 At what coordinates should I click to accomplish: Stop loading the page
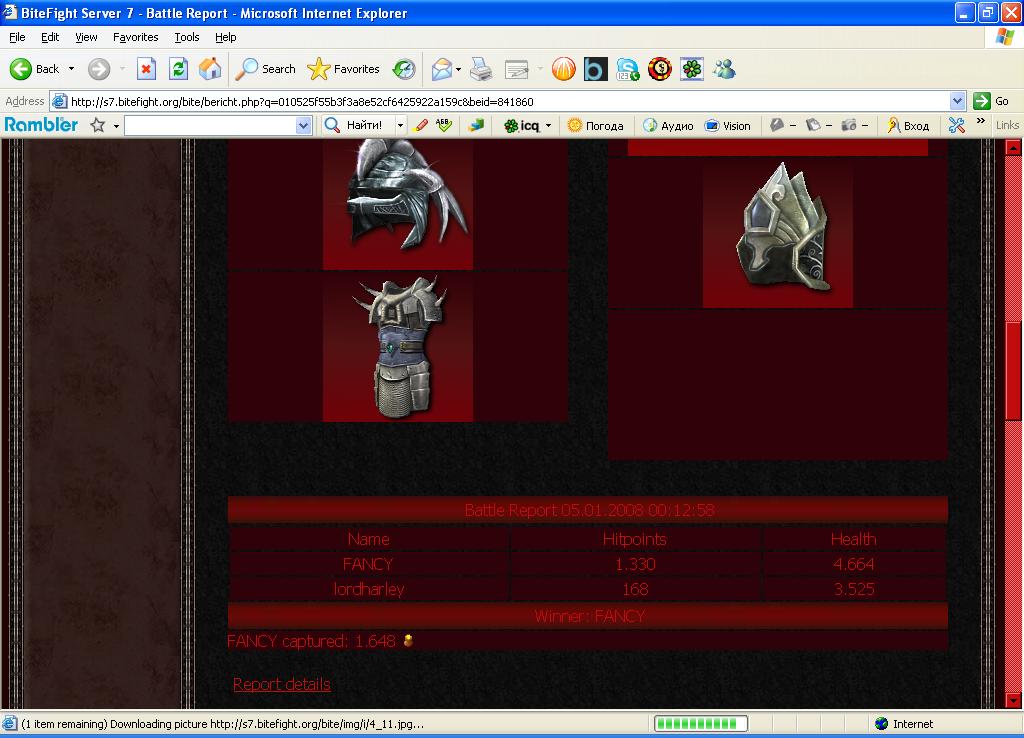pos(146,69)
